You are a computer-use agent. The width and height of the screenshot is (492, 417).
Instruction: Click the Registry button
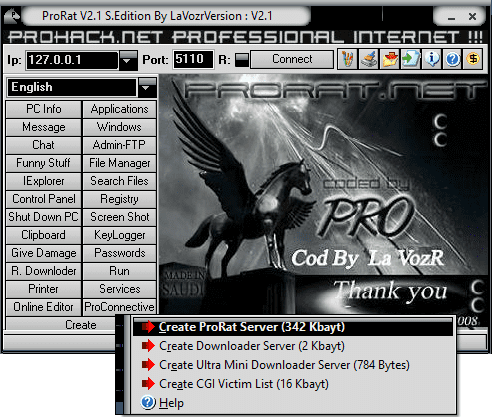point(119,199)
